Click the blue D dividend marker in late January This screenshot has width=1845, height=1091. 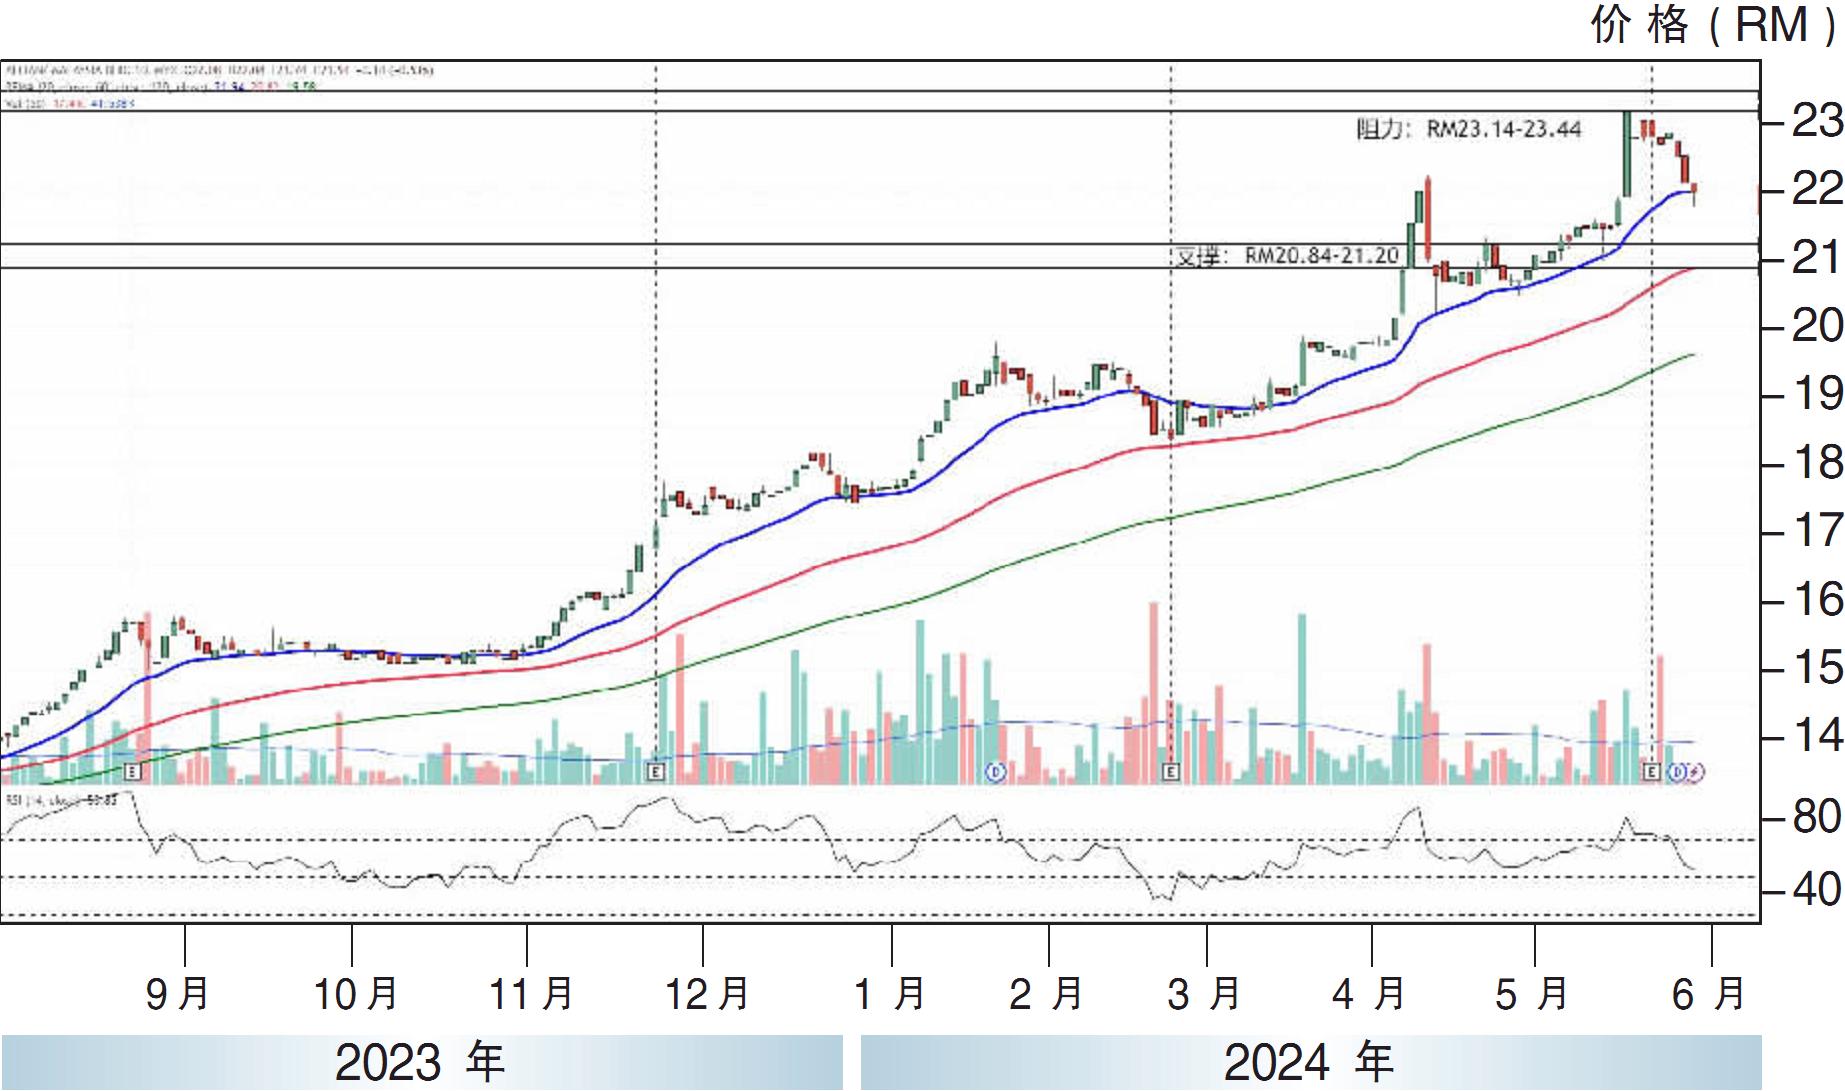(995, 771)
